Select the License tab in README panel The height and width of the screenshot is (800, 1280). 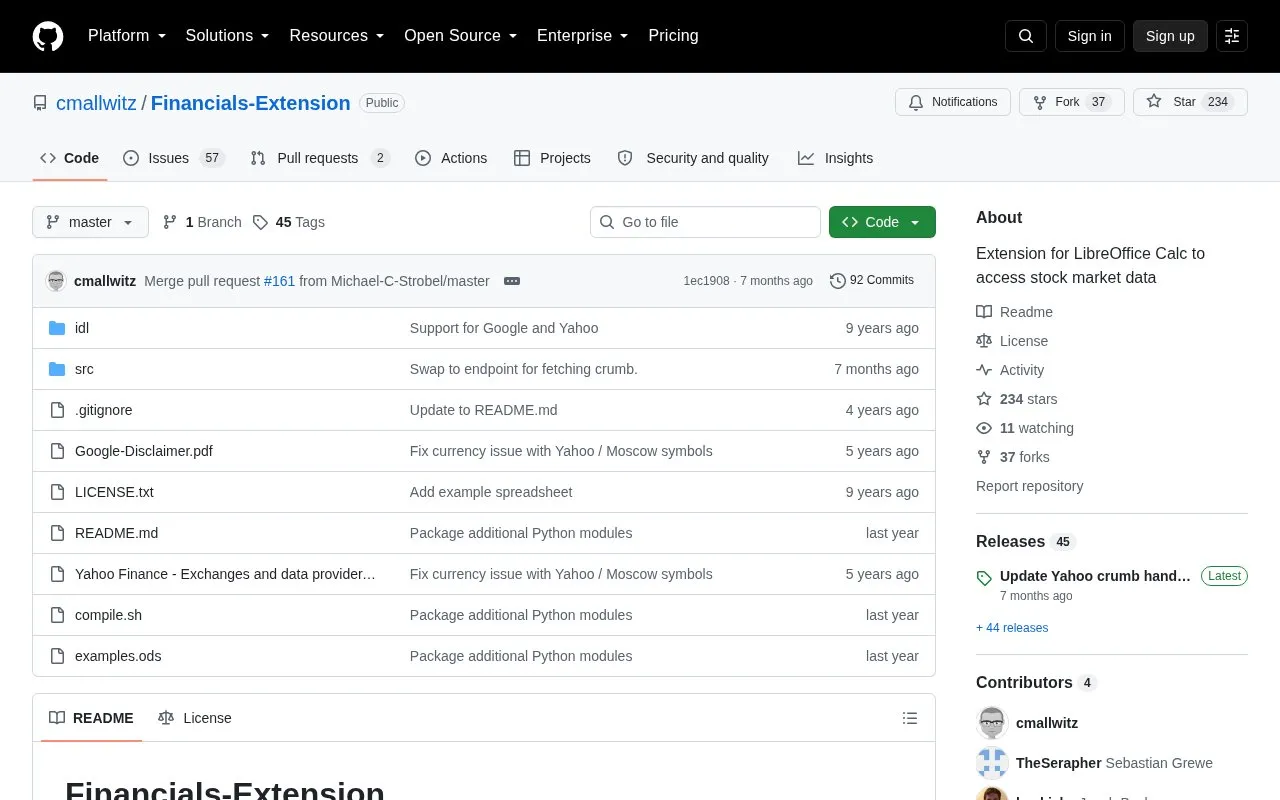195,718
